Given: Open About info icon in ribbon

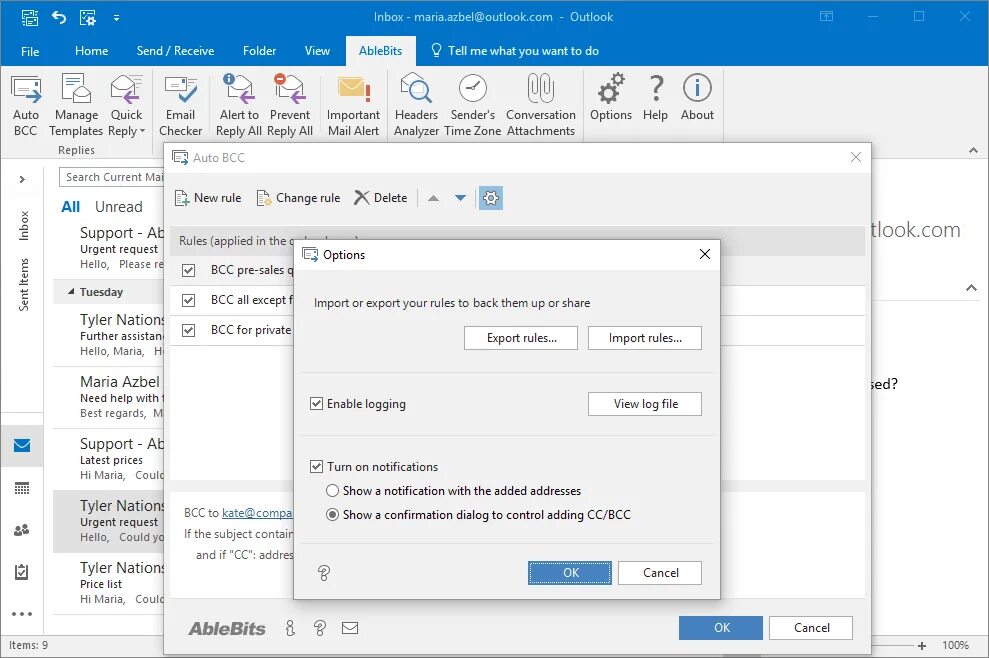Looking at the screenshot, I should (x=697, y=97).
